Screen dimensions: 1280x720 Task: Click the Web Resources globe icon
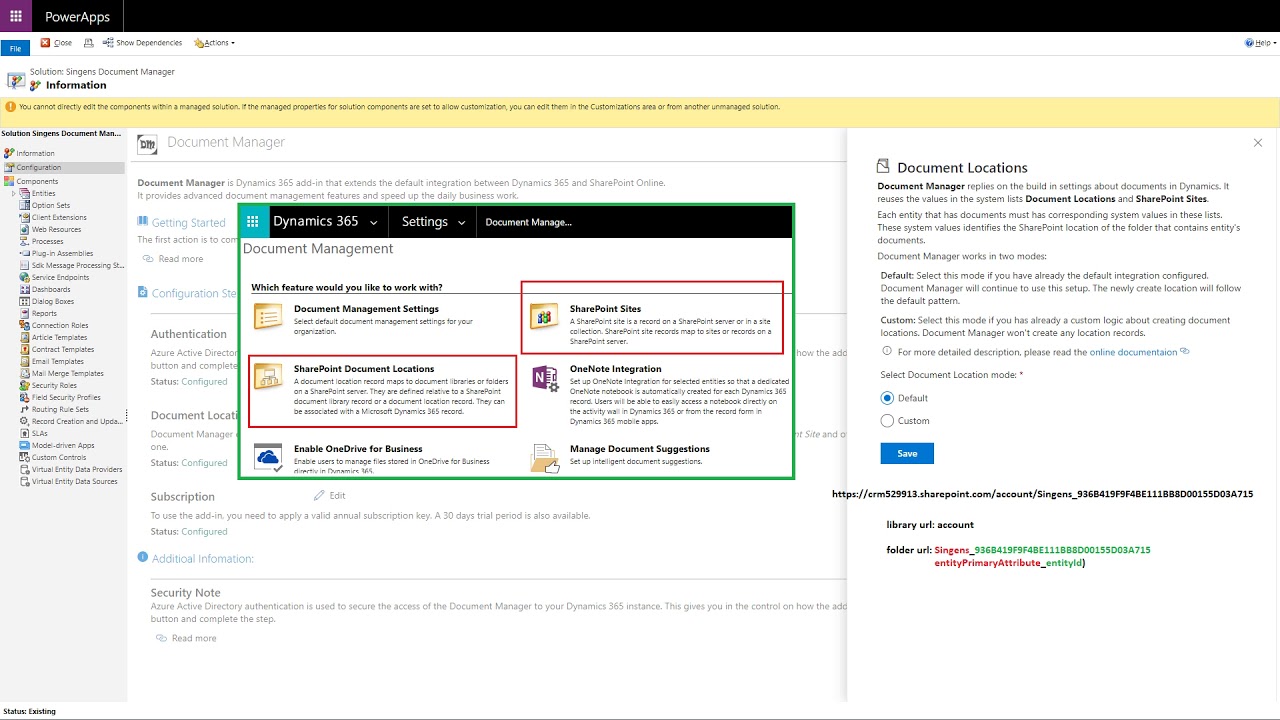(x=25, y=229)
